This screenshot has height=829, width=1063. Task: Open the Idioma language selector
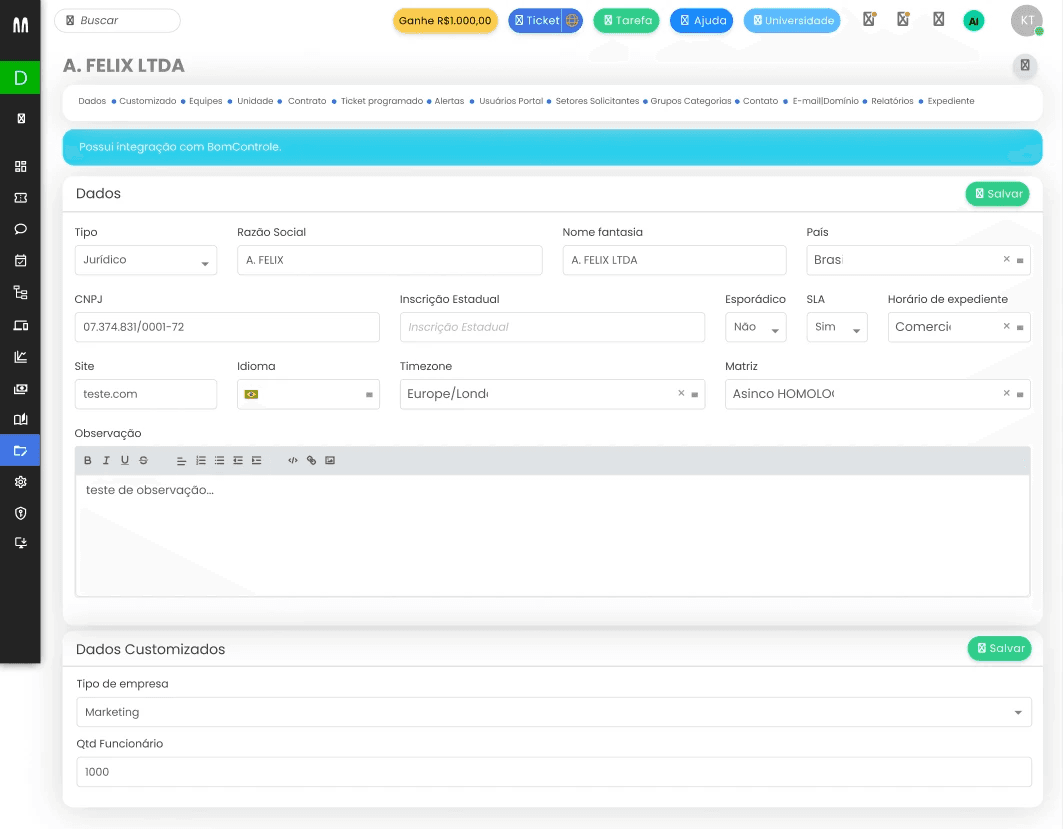coord(308,394)
